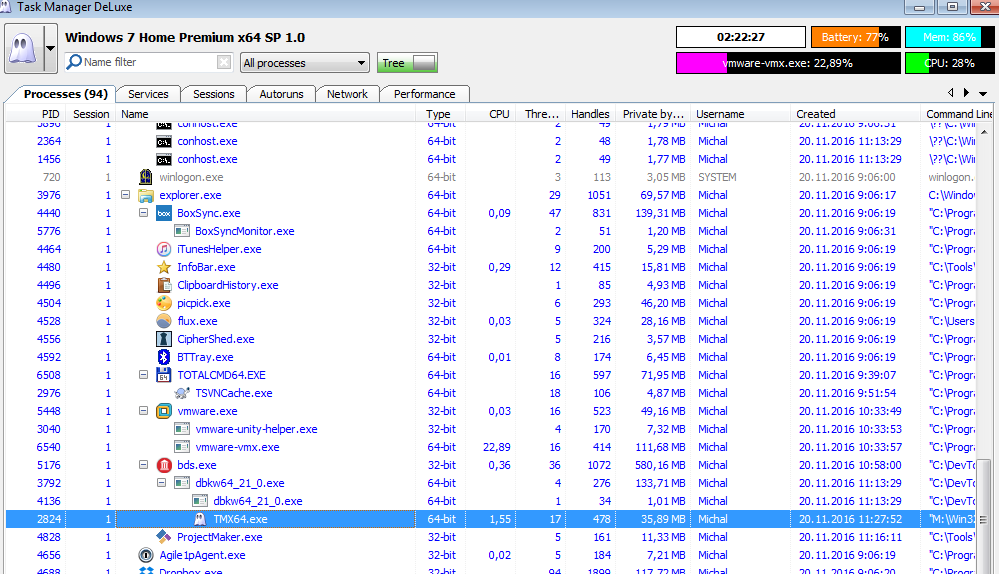Open the Performance tab
Screen dimensions: 999x574
point(424,94)
